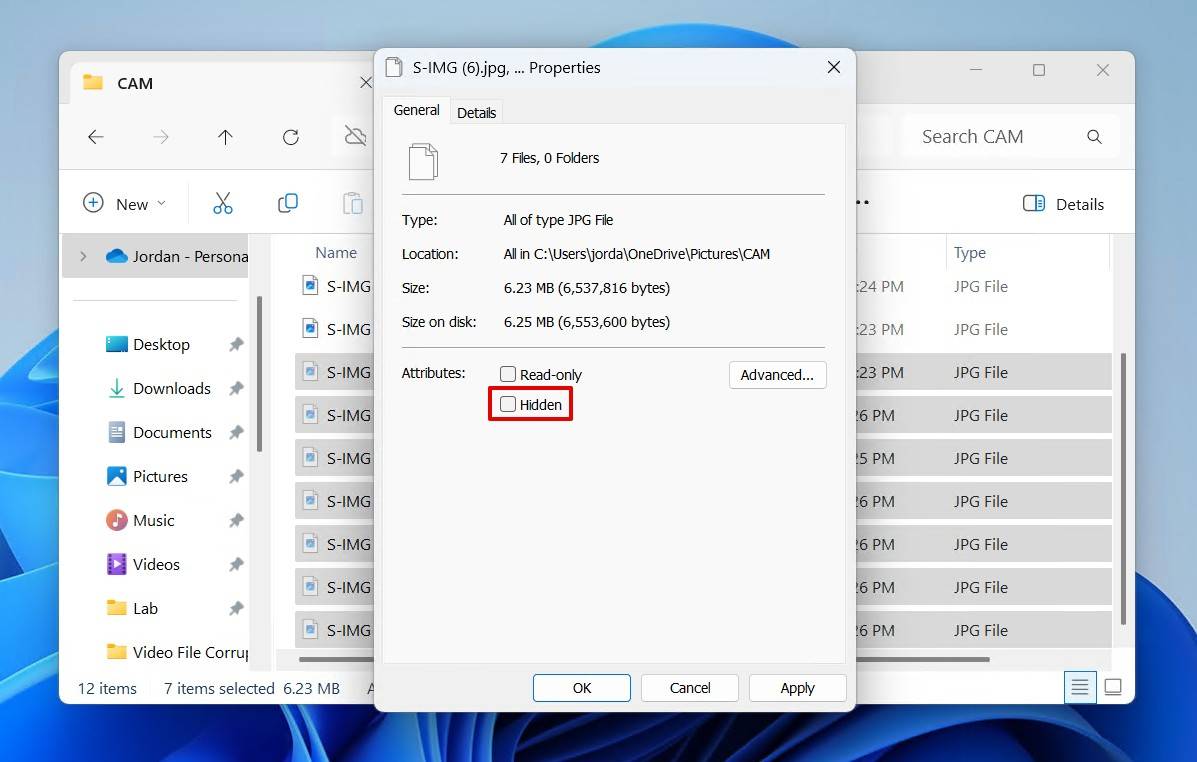This screenshot has height=762, width=1197.
Task: Toggle the Details pane button
Action: point(1064,204)
